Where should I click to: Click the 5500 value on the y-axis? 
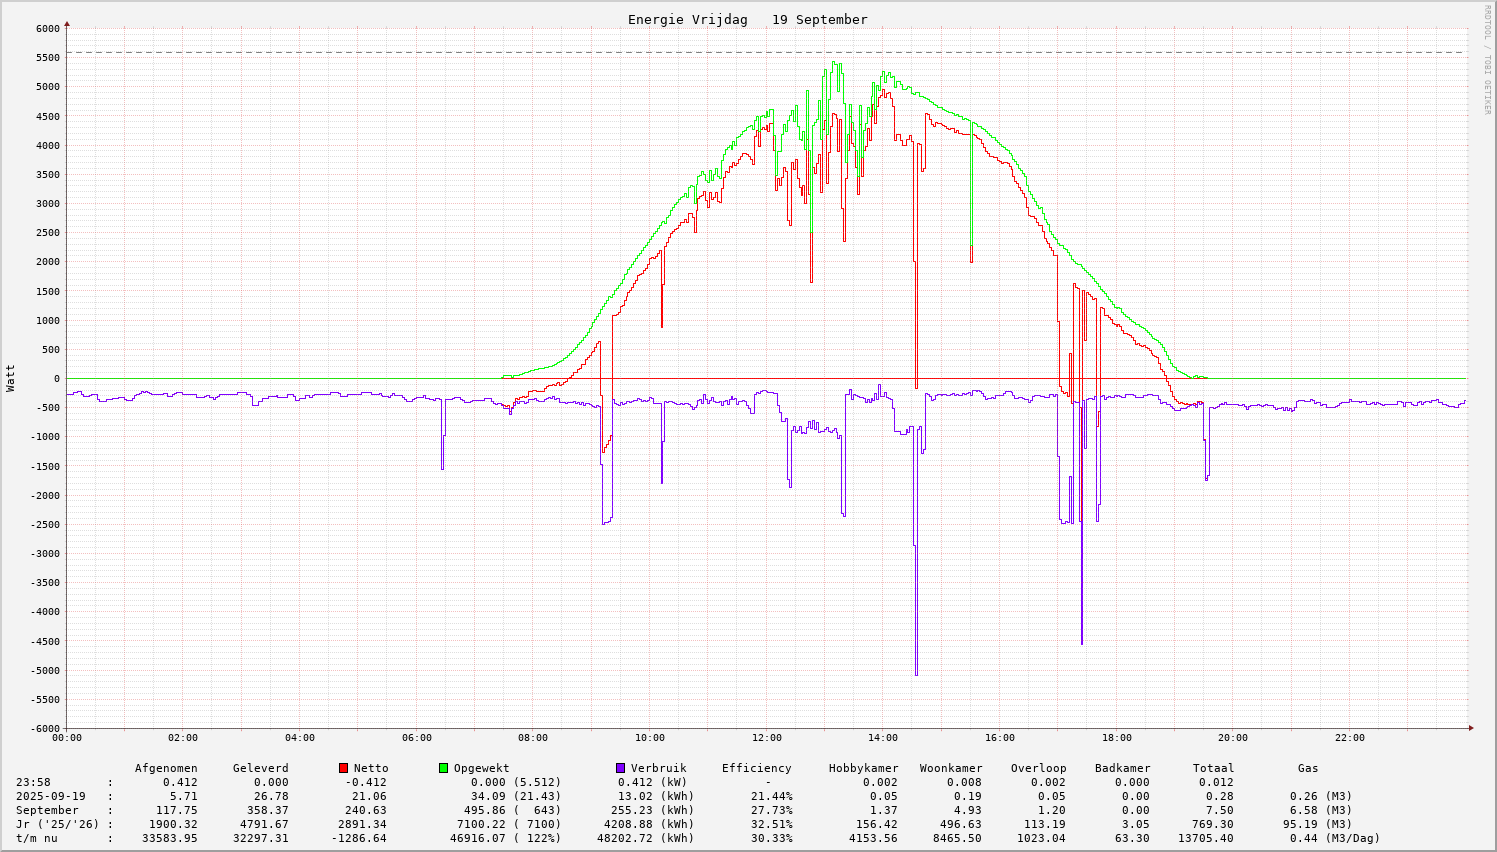click(46, 57)
